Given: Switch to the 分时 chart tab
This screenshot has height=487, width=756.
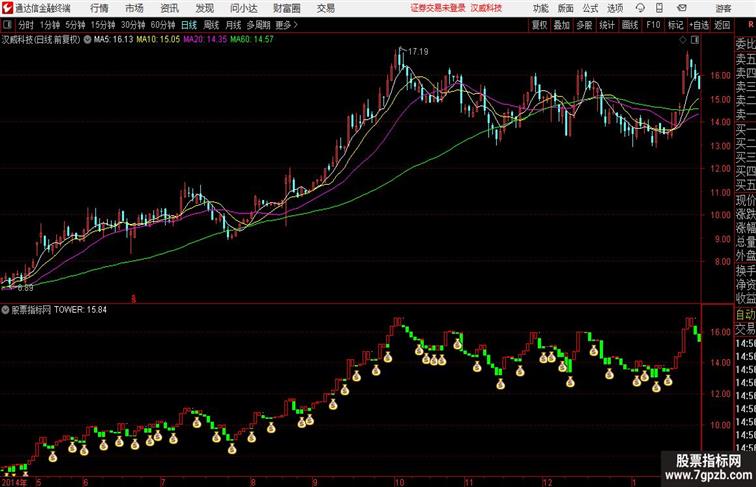Looking at the screenshot, I should 26,25.
